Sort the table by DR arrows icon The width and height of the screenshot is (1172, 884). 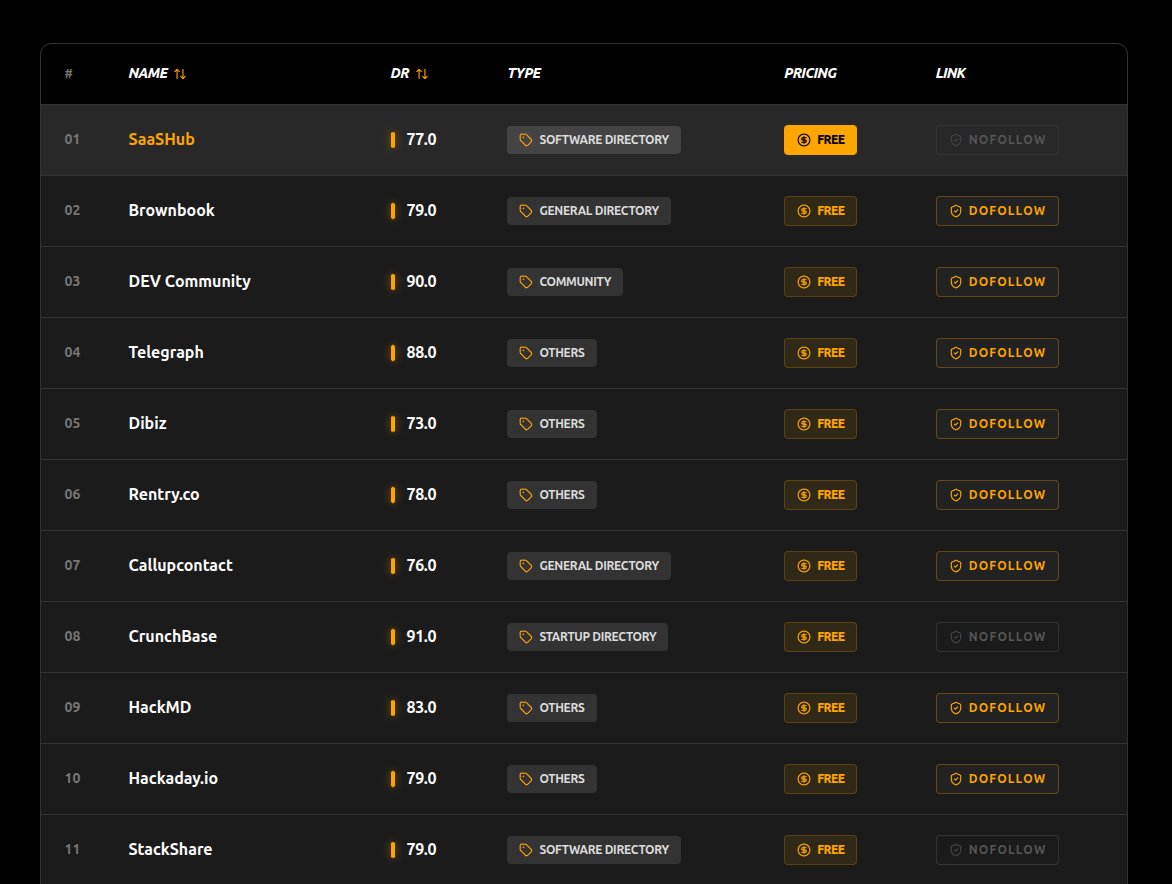pyautogui.click(x=422, y=73)
